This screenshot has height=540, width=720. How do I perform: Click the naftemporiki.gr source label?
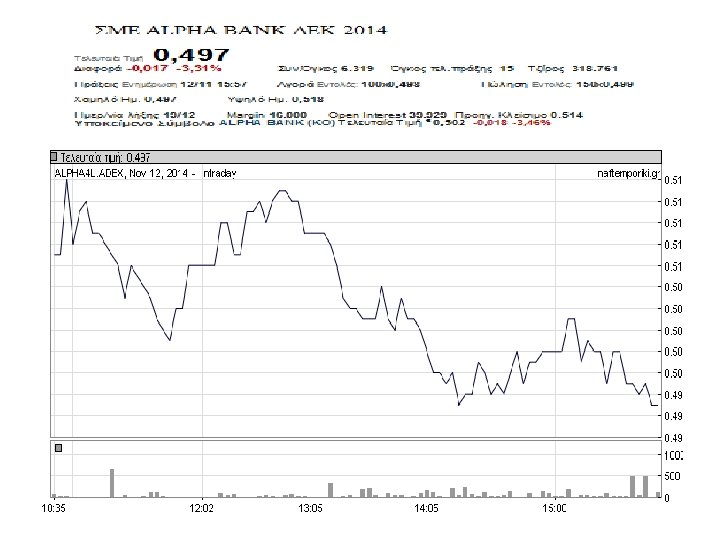click(x=629, y=174)
